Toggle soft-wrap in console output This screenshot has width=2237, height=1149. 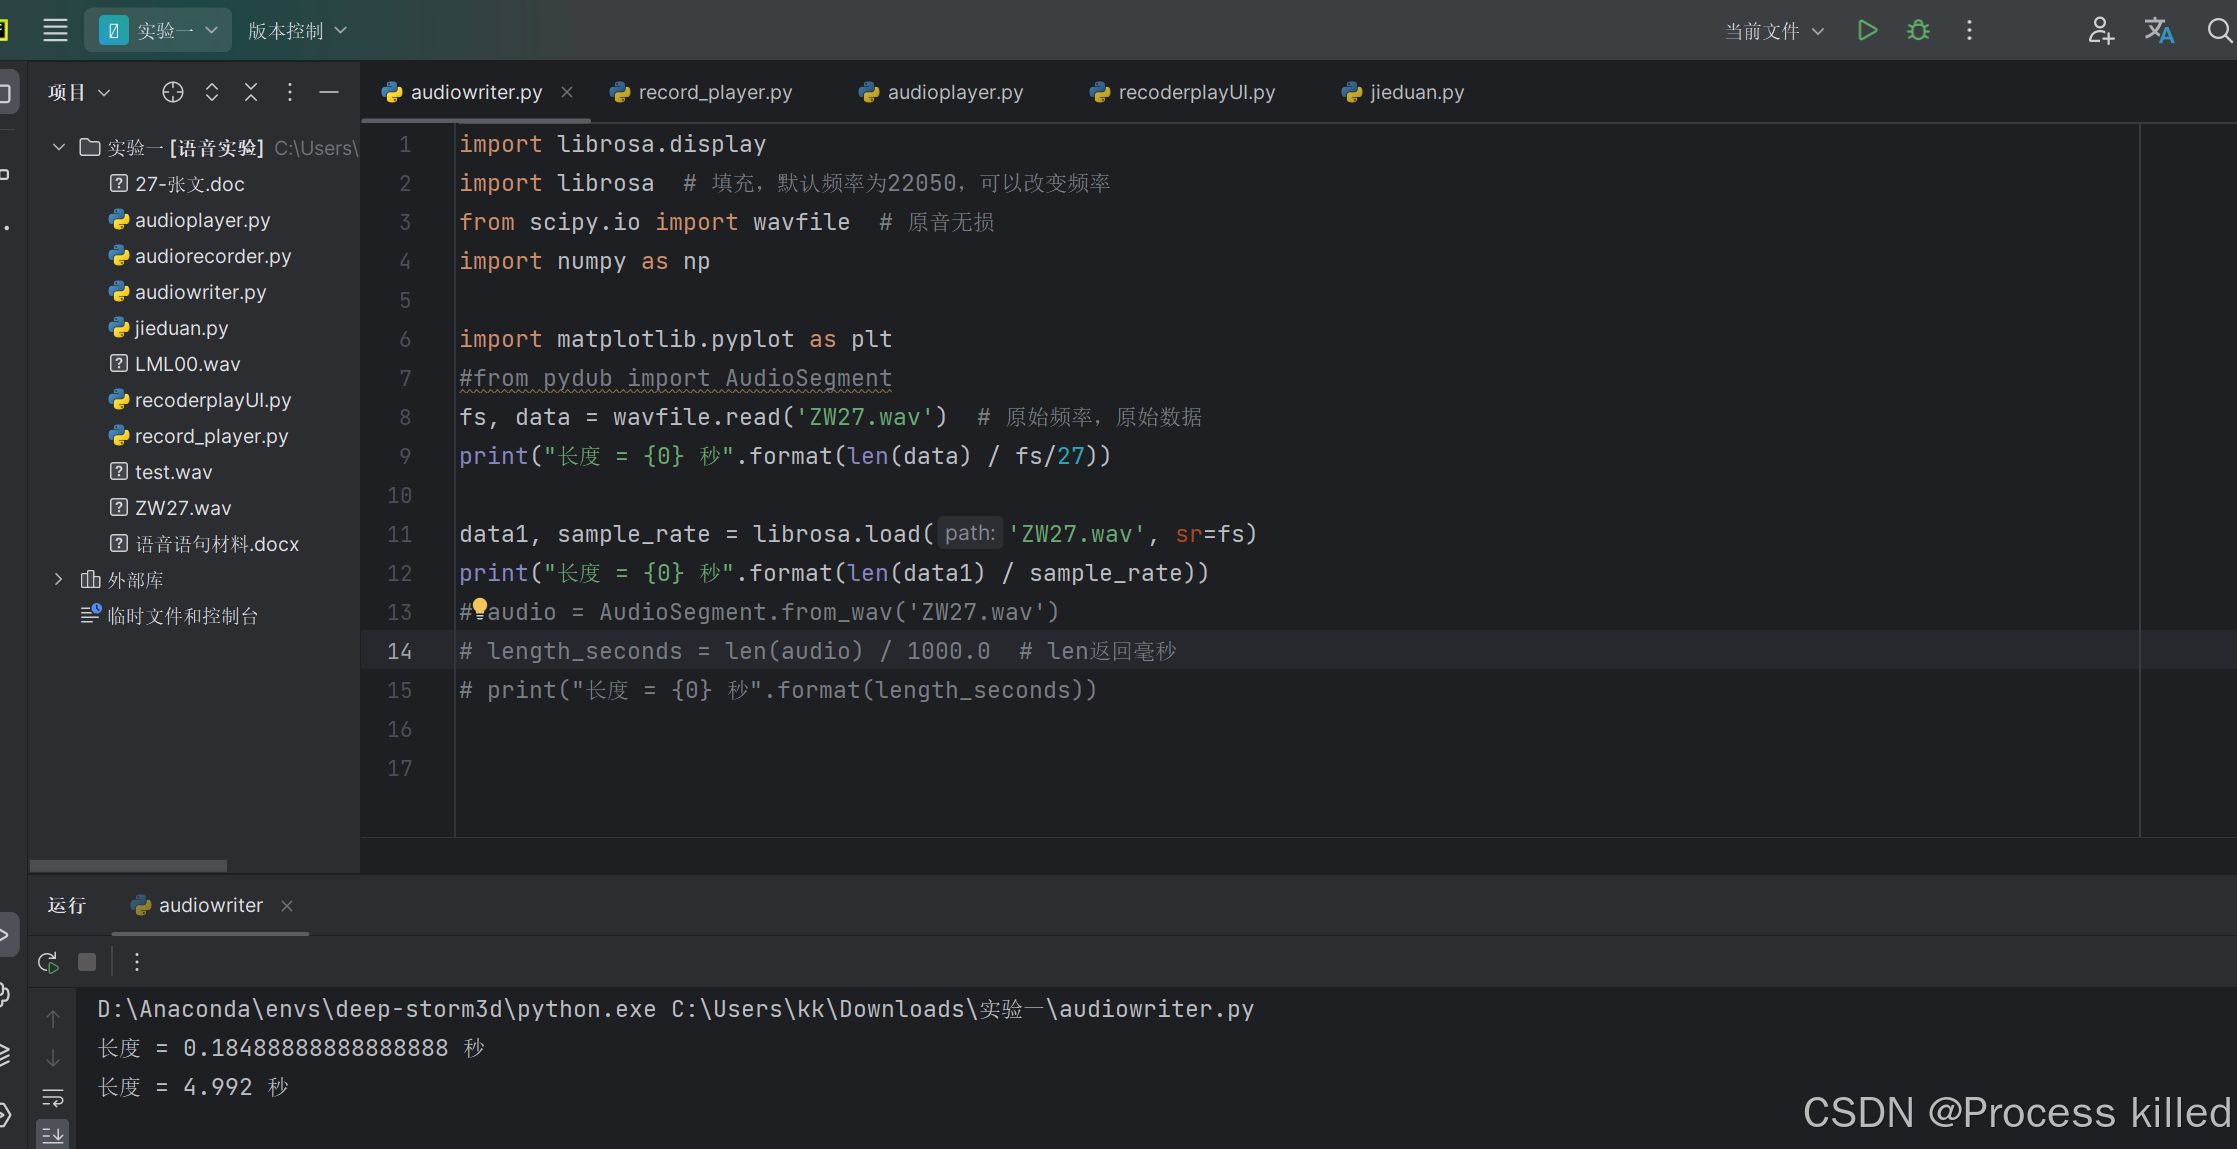(53, 1098)
